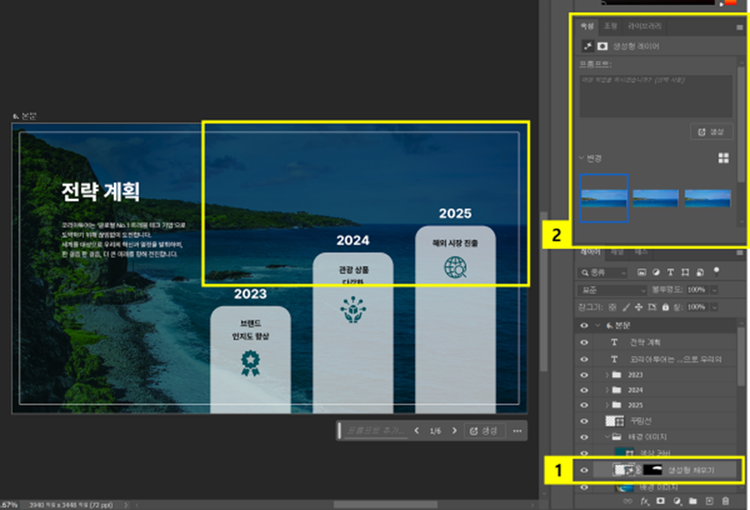Click 생성 button on contextual task bar

point(484,431)
